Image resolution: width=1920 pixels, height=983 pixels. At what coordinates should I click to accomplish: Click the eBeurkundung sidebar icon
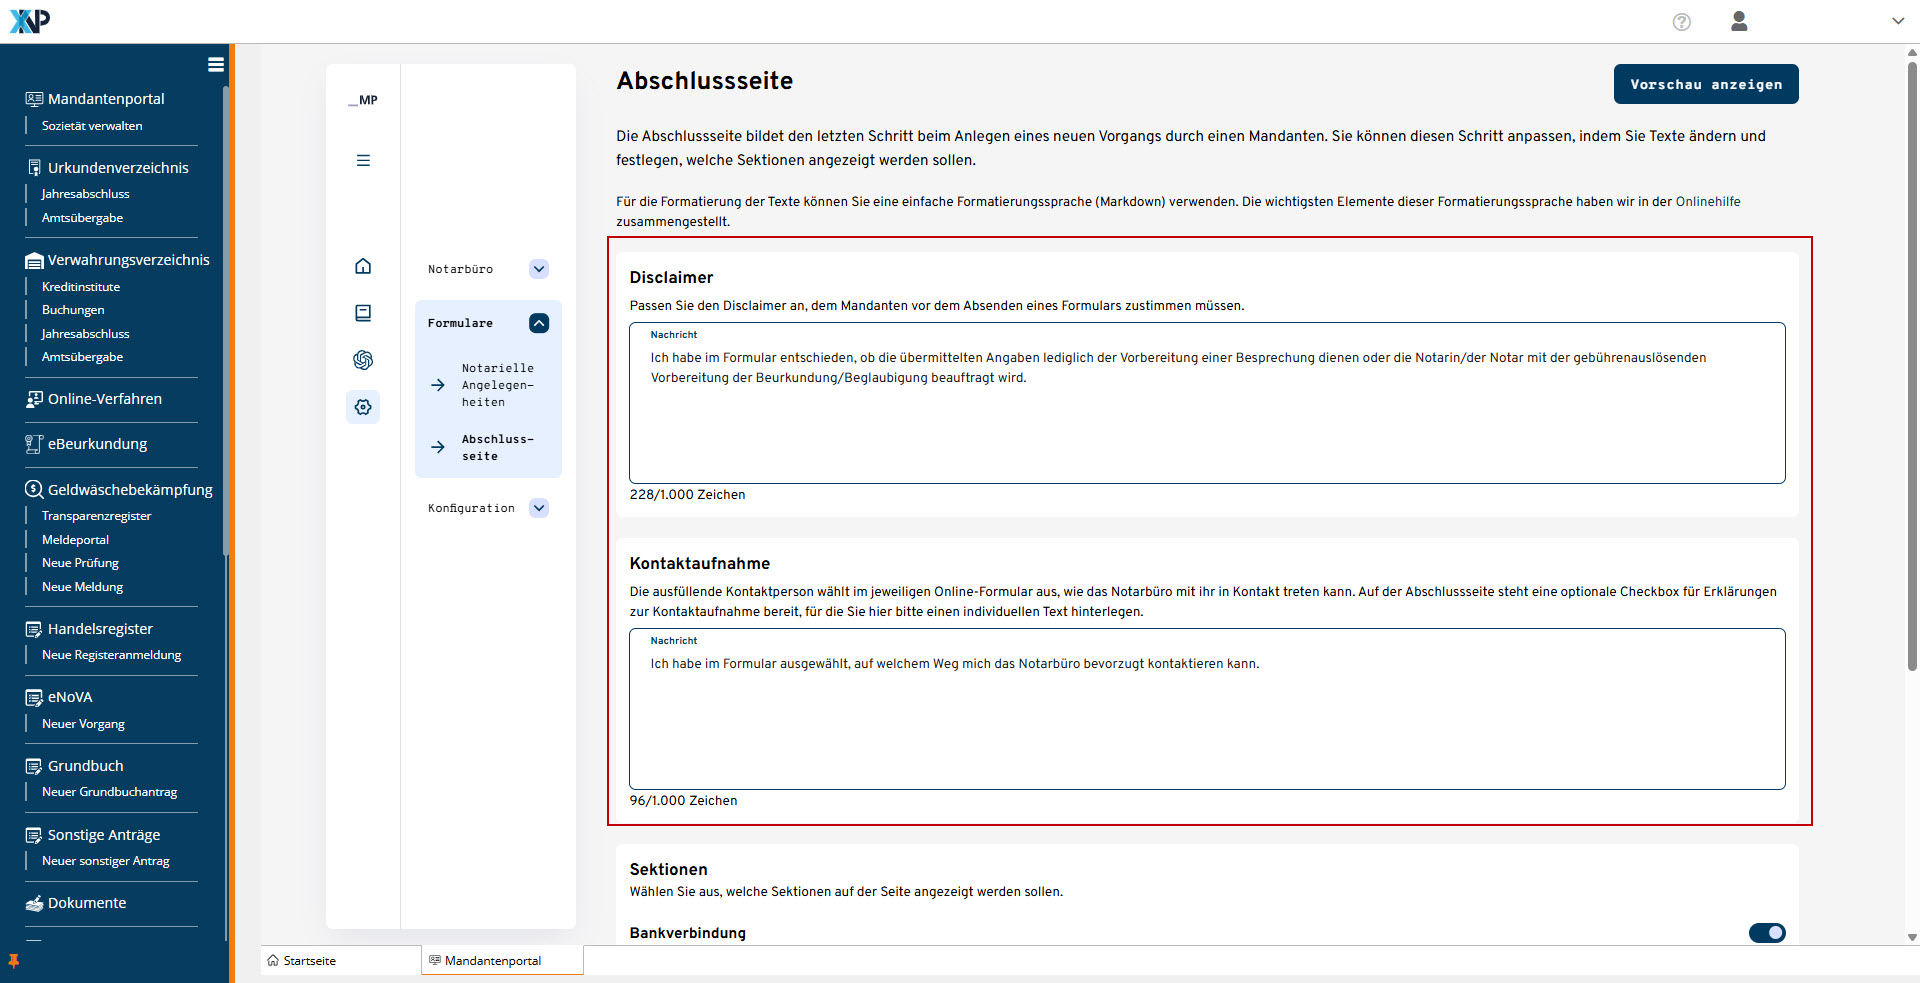click(x=34, y=444)
